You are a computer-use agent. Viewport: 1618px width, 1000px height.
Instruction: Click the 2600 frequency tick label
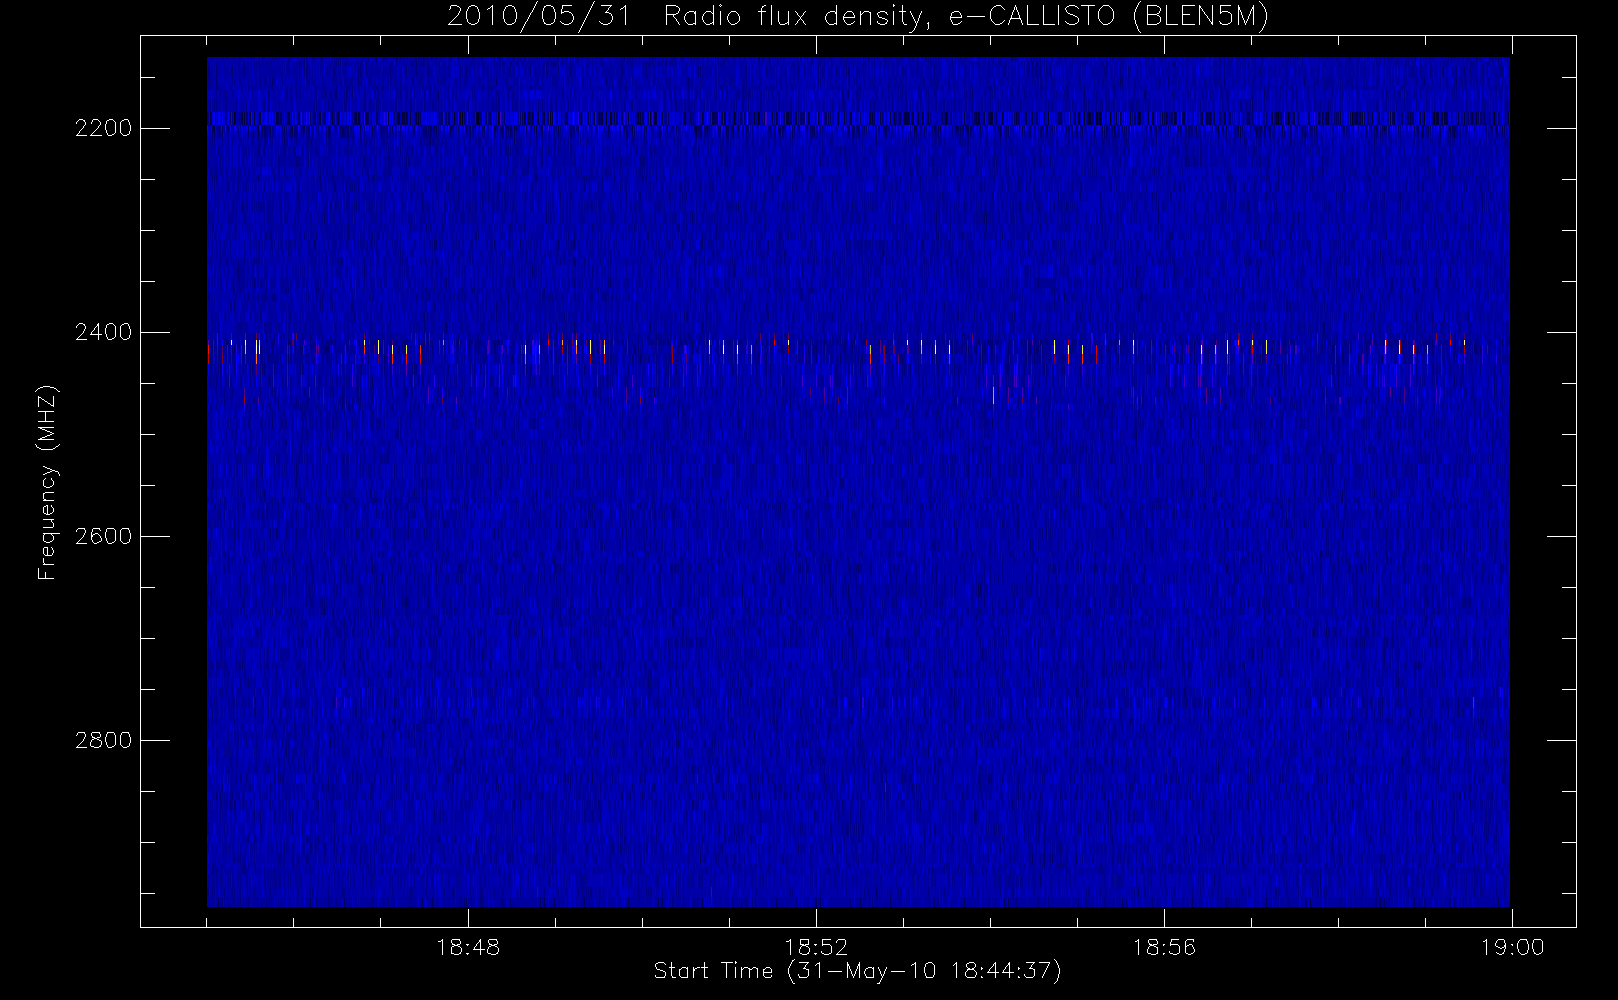click(104, 536)
